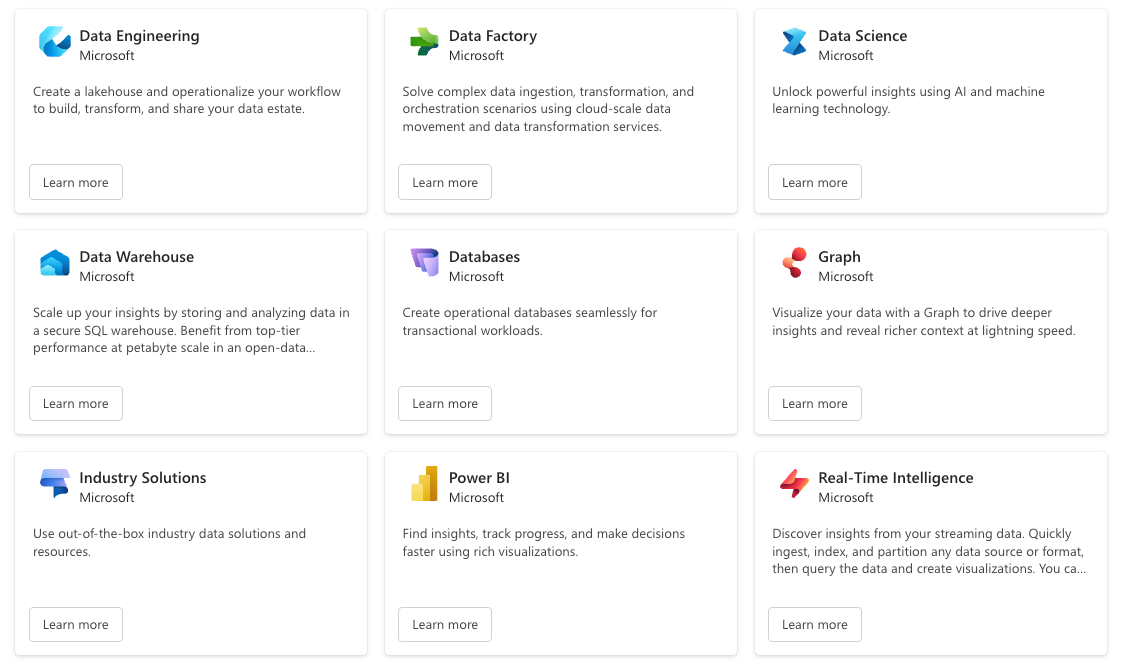
Task: Click the 'Solve complex data ingestion' description
Action: 548,109
